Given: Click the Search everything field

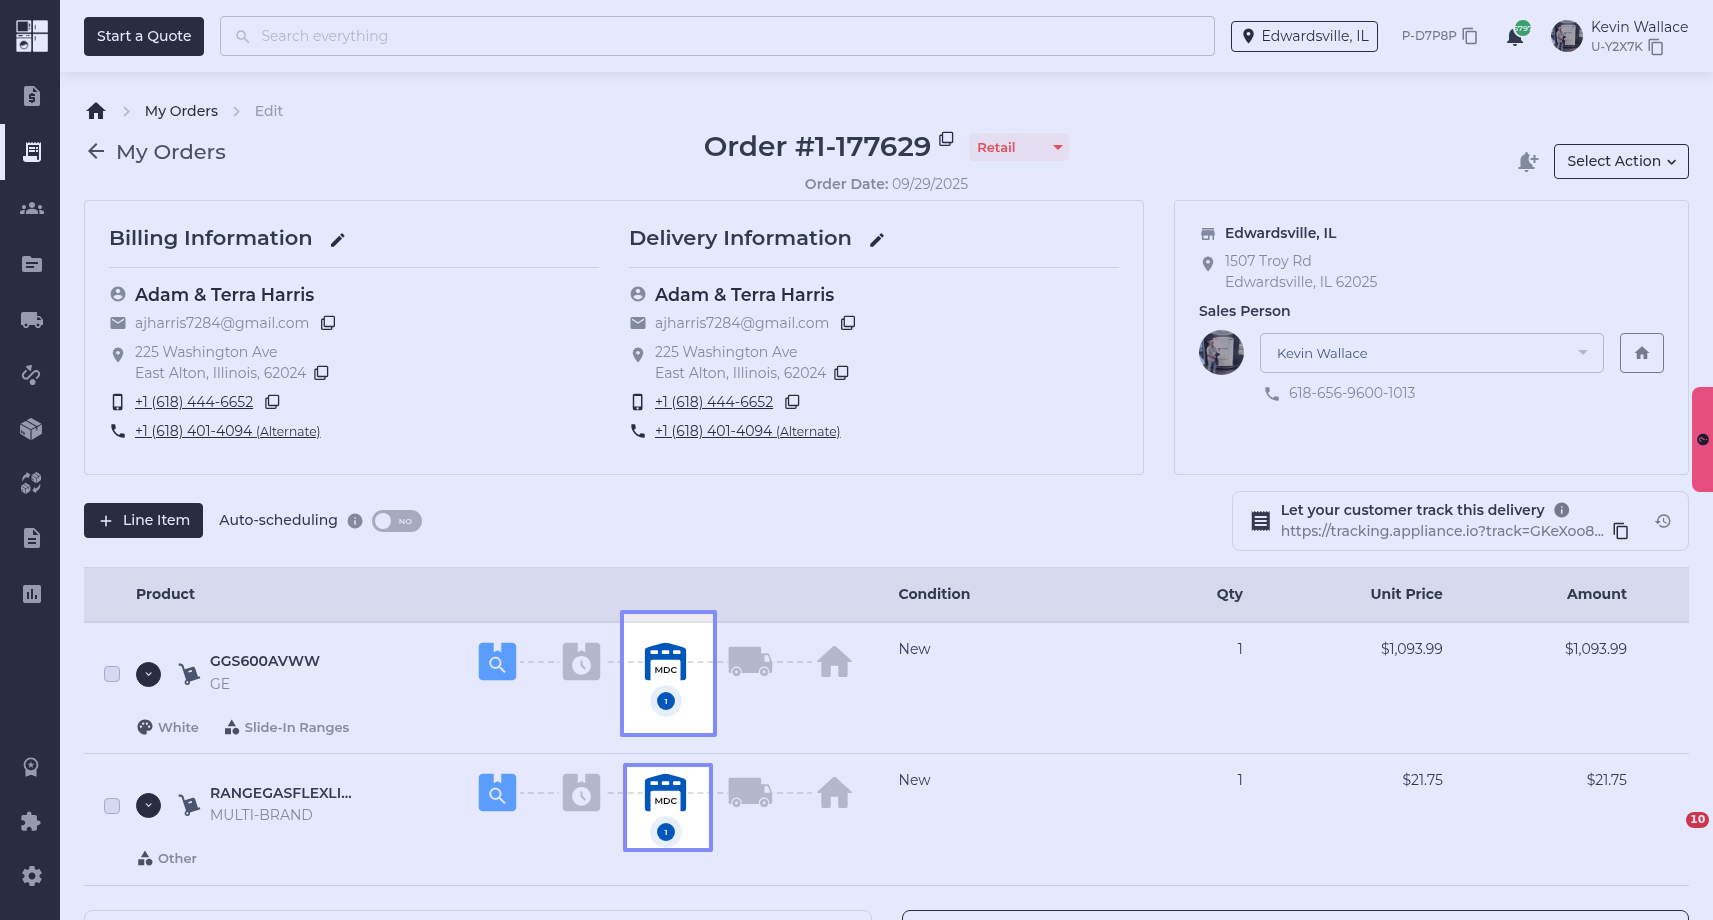Looking at the screenshot, I should (717, 36).
